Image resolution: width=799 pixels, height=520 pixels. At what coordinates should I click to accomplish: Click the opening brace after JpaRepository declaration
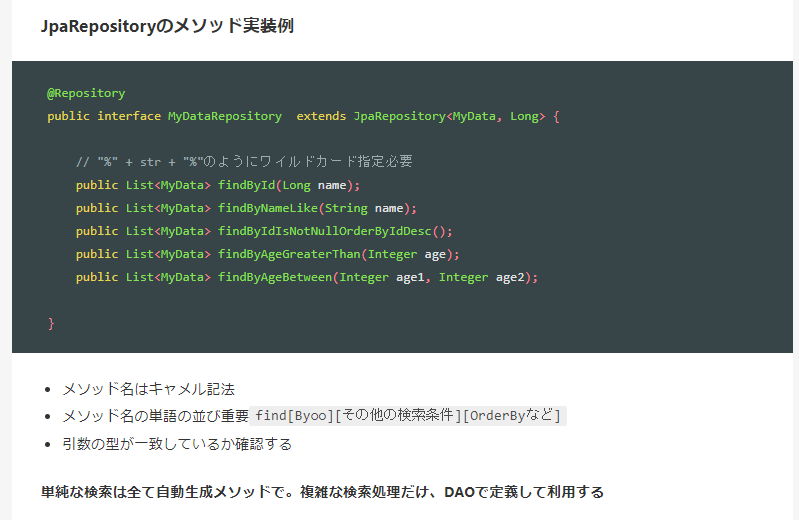click(x=556, y=116)
